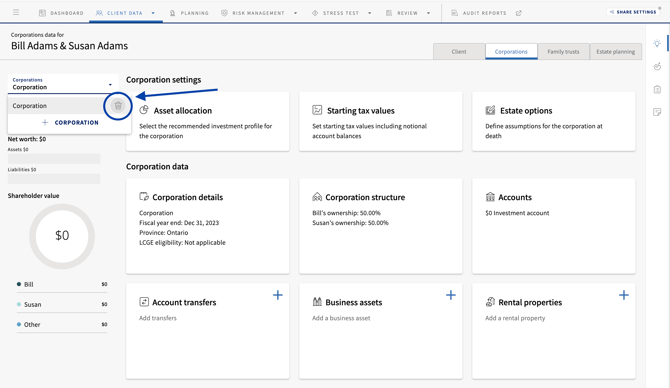Expand the Review dropdown arrow

click(x=428, y=13)
